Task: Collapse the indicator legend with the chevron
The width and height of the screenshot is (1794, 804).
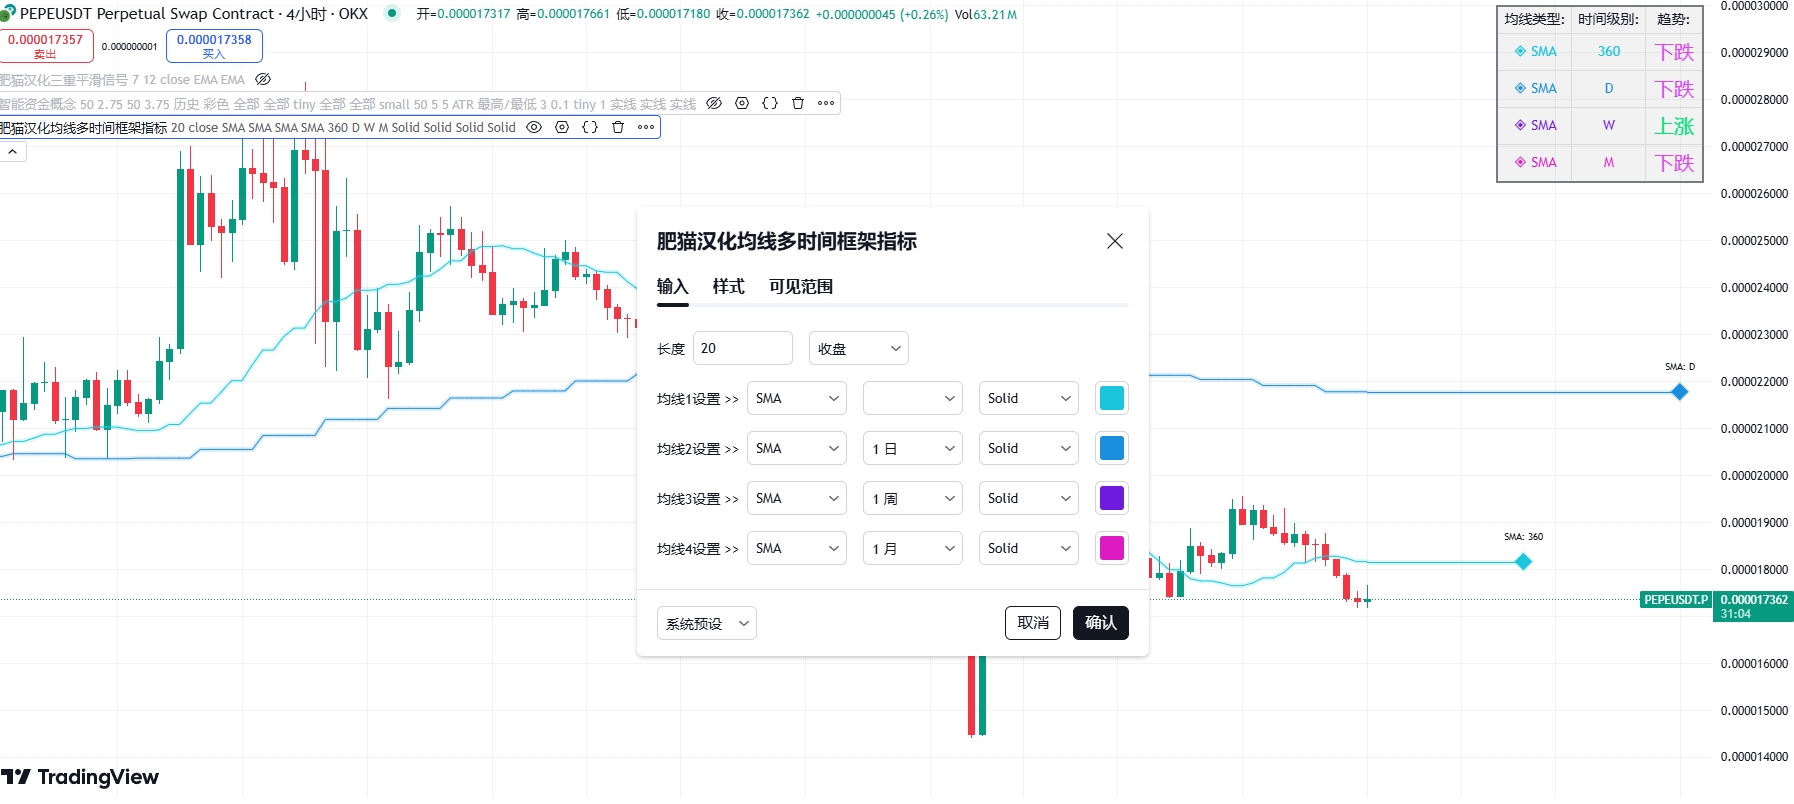Action: pyautogui.click(x=13, y=152)
